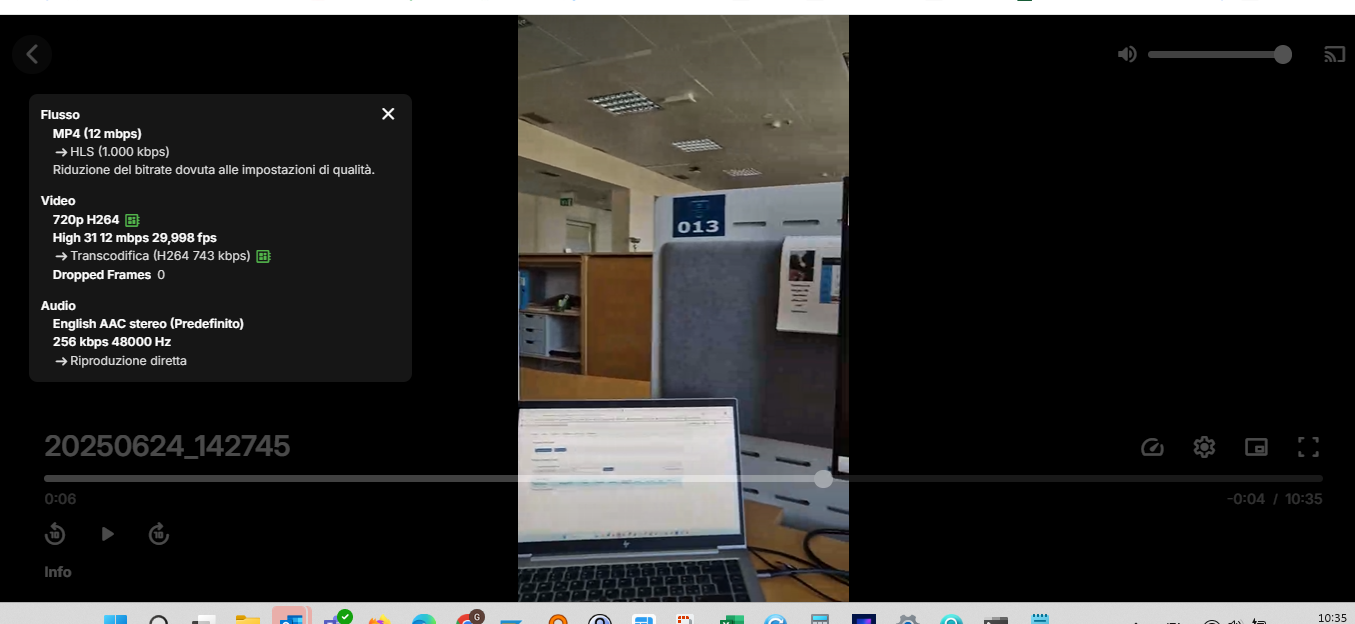Click the Video heading in stats
1355x624 pixels.
(58, 201)
